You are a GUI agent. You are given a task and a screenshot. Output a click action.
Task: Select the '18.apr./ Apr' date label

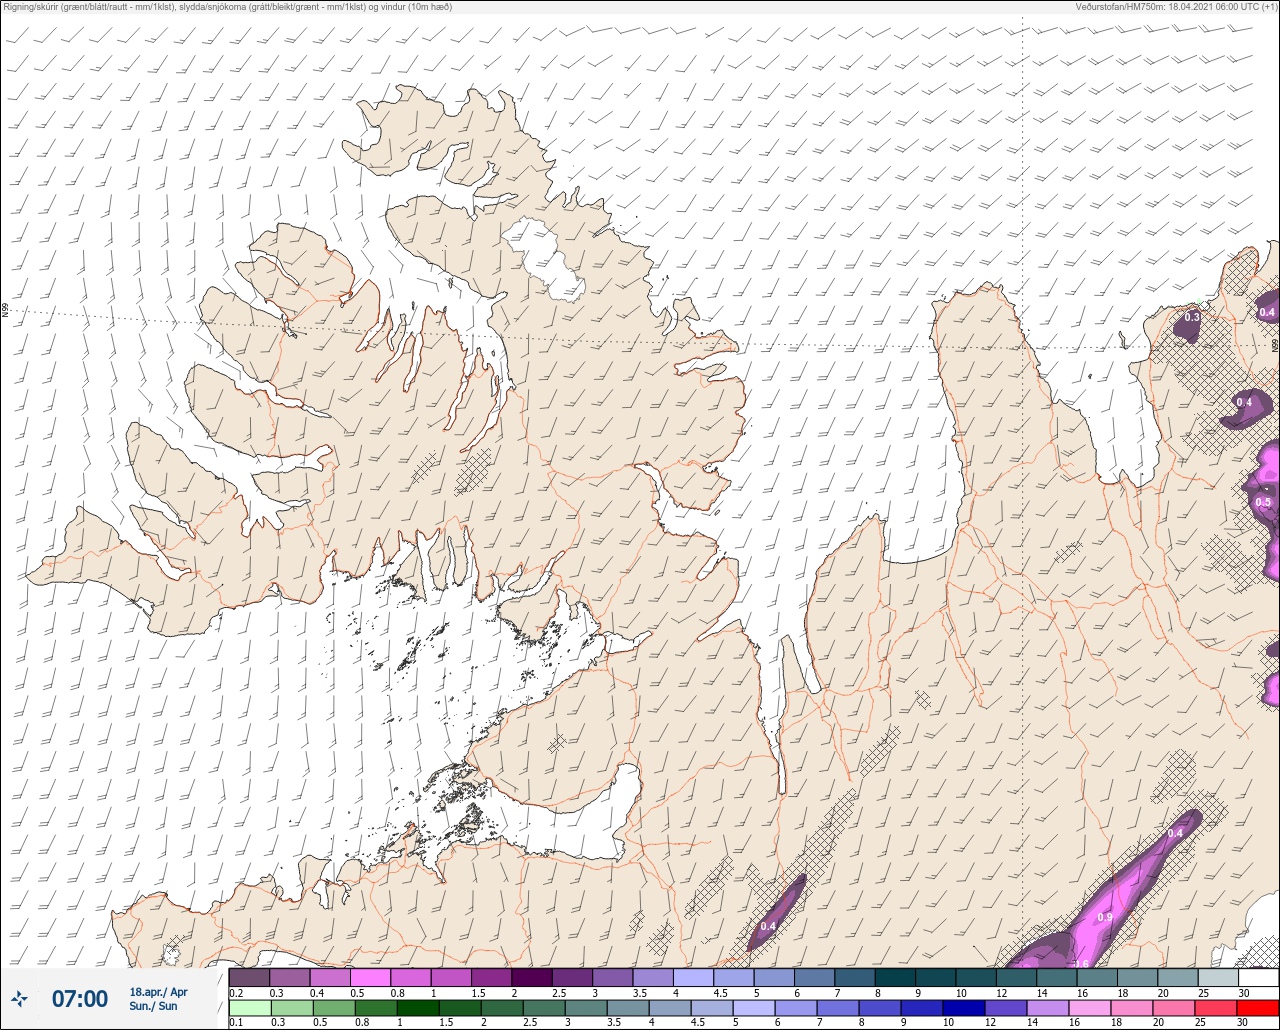(158, 992)
